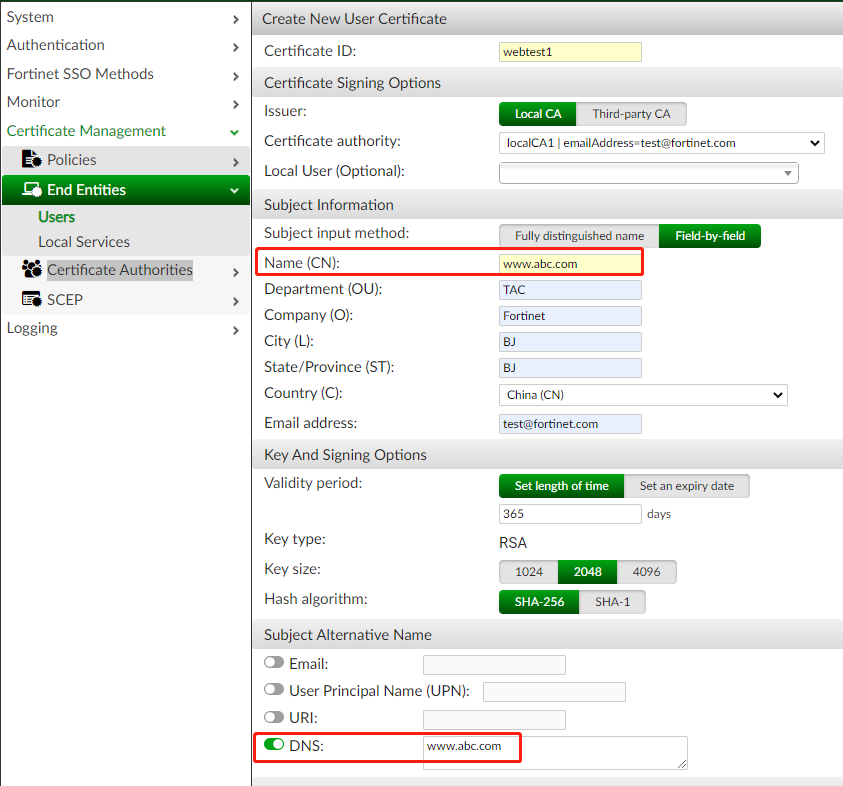Open the Country (C) dropdown

click(x=643, y=395)
